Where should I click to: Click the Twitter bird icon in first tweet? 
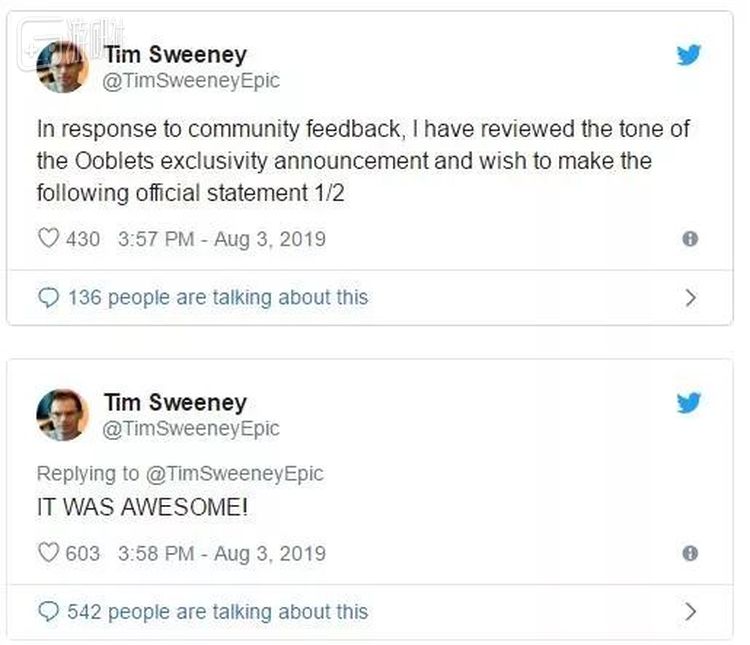[688, 55]
